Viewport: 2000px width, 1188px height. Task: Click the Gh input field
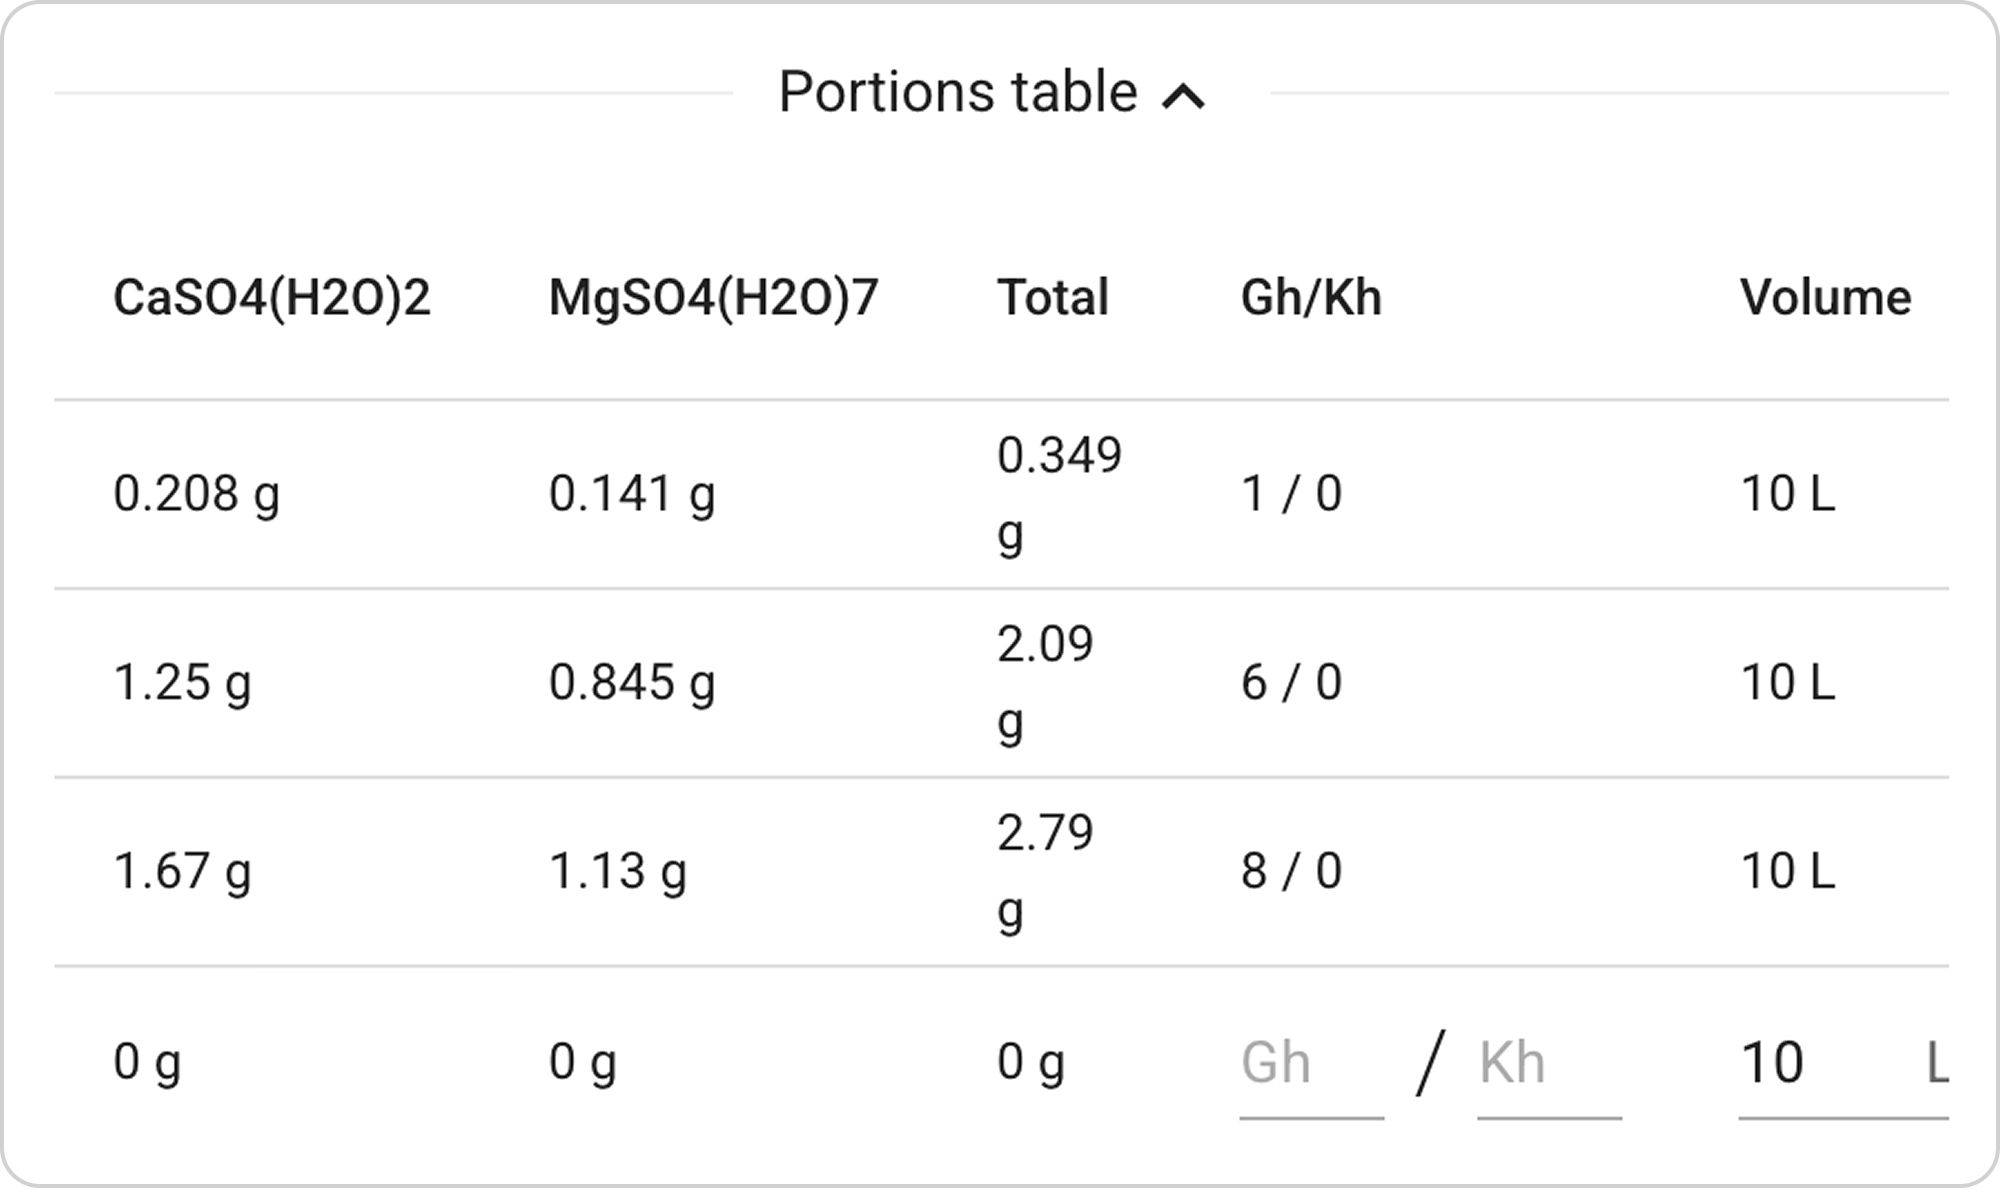tap(1310, 1062)
